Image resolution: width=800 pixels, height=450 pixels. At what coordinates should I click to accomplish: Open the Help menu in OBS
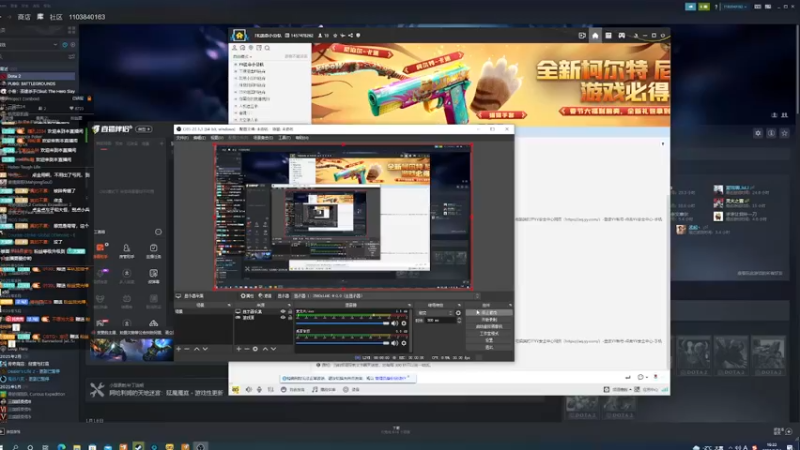tap(302, 138)
